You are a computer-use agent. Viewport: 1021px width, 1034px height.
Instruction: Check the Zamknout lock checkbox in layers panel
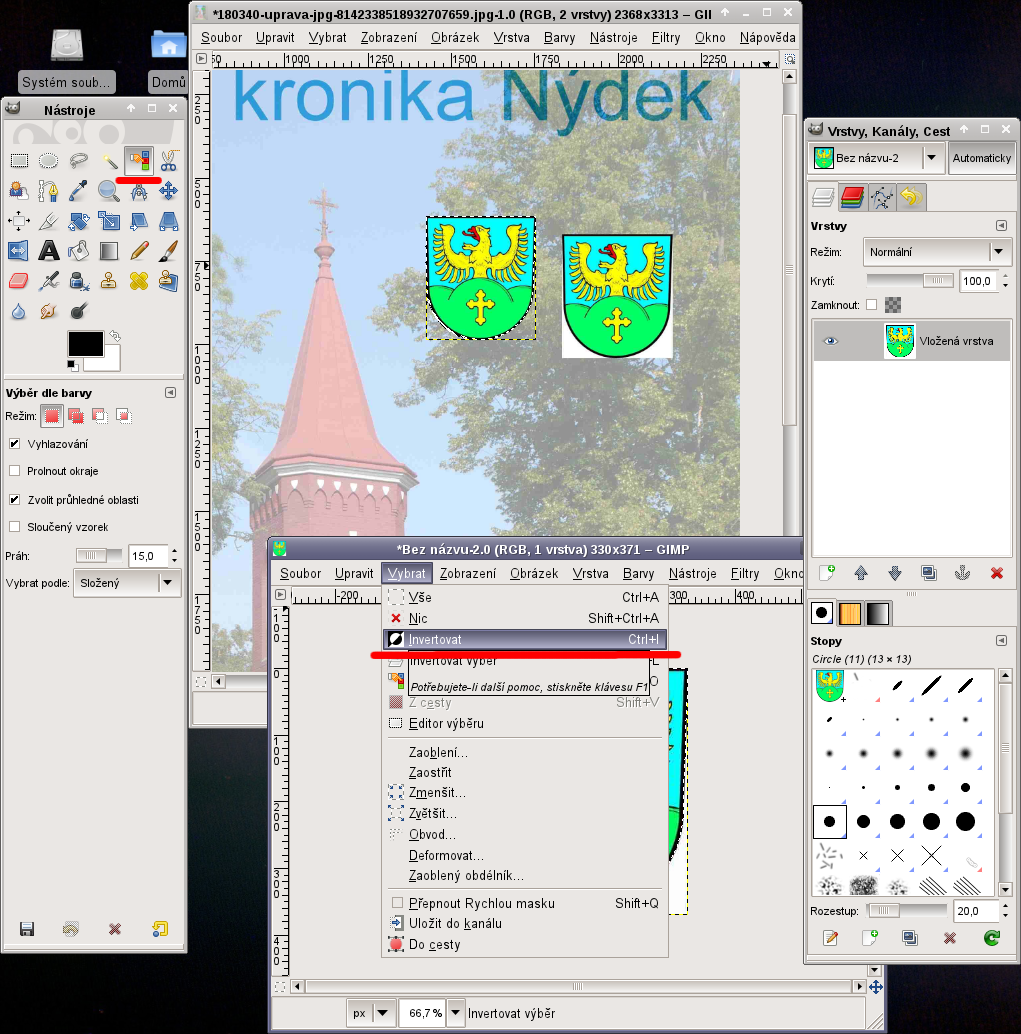(x=871, y=305)
